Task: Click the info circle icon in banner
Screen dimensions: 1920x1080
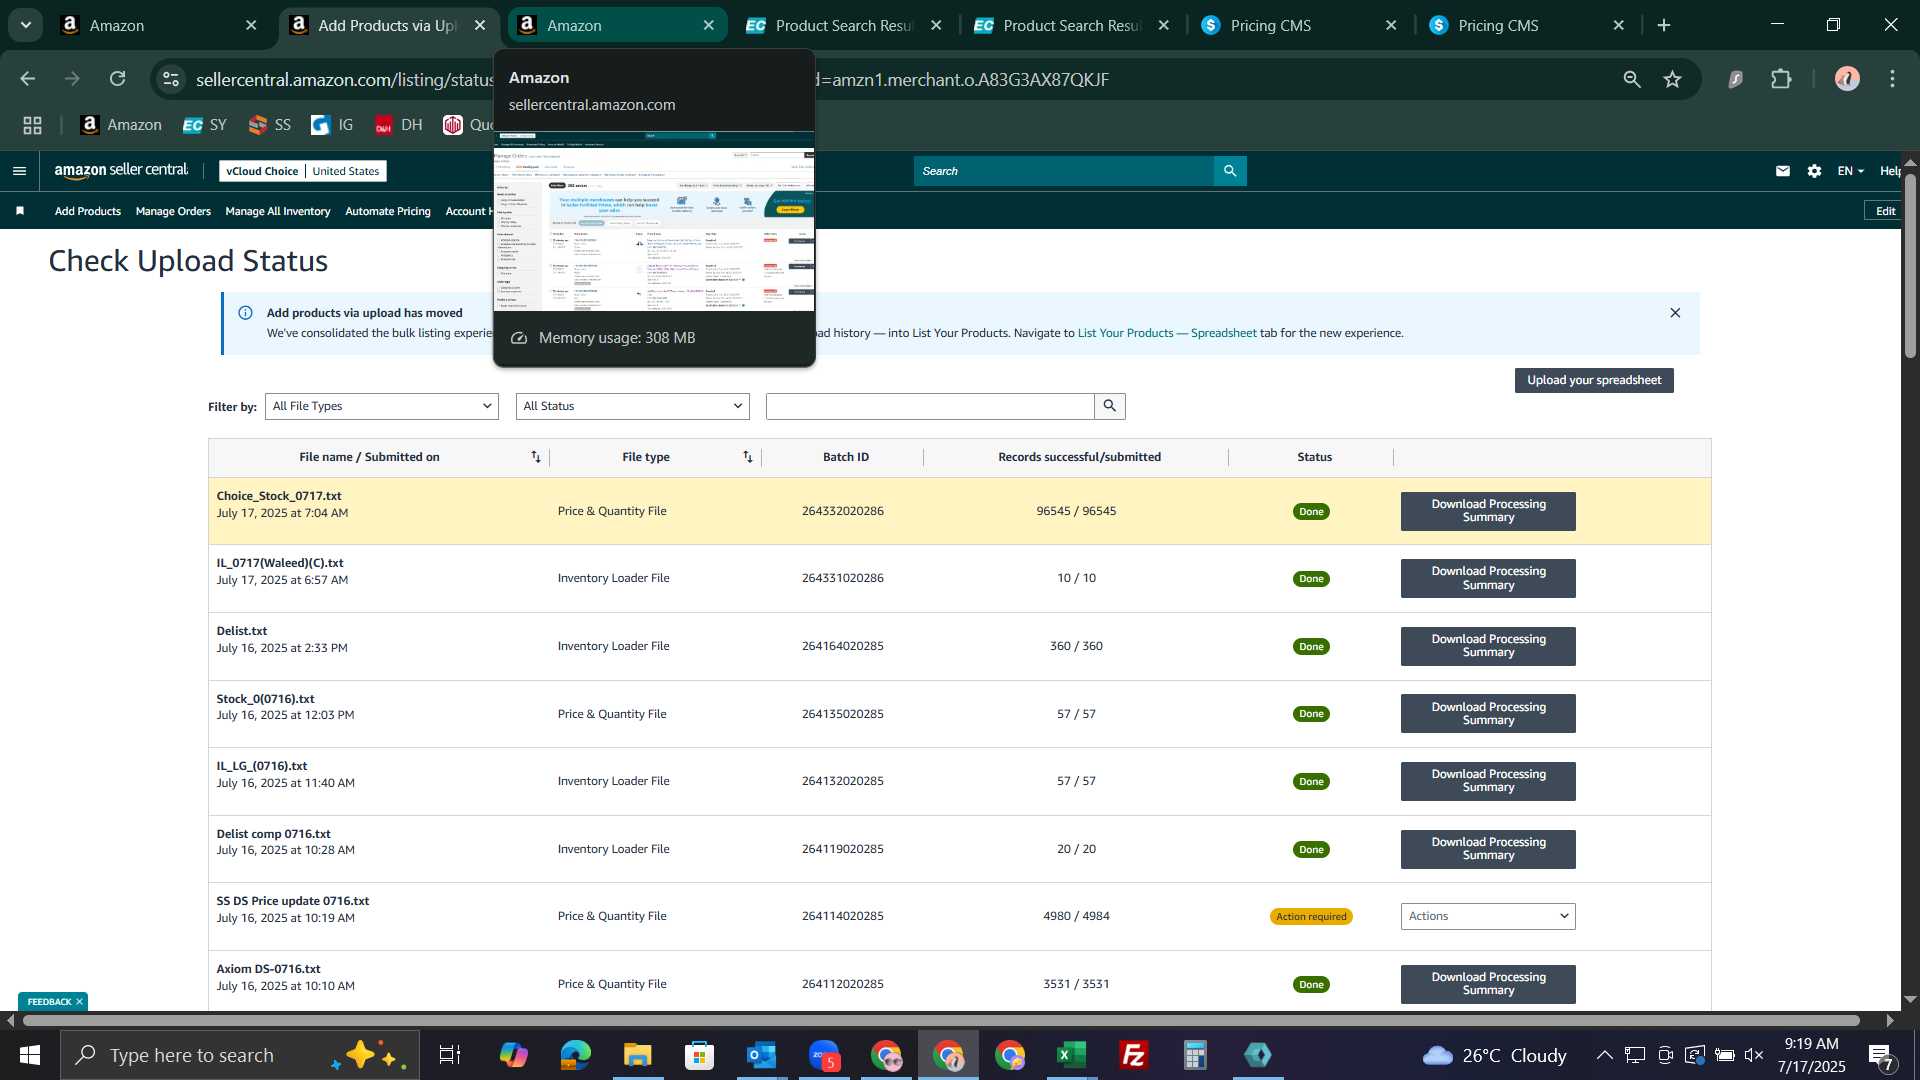Action: [245, 313]
